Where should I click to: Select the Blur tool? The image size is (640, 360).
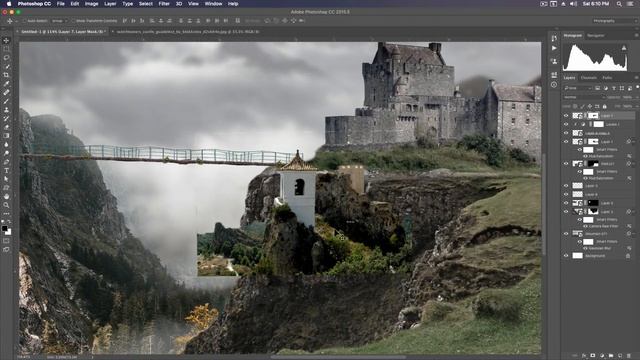(6, 144)
